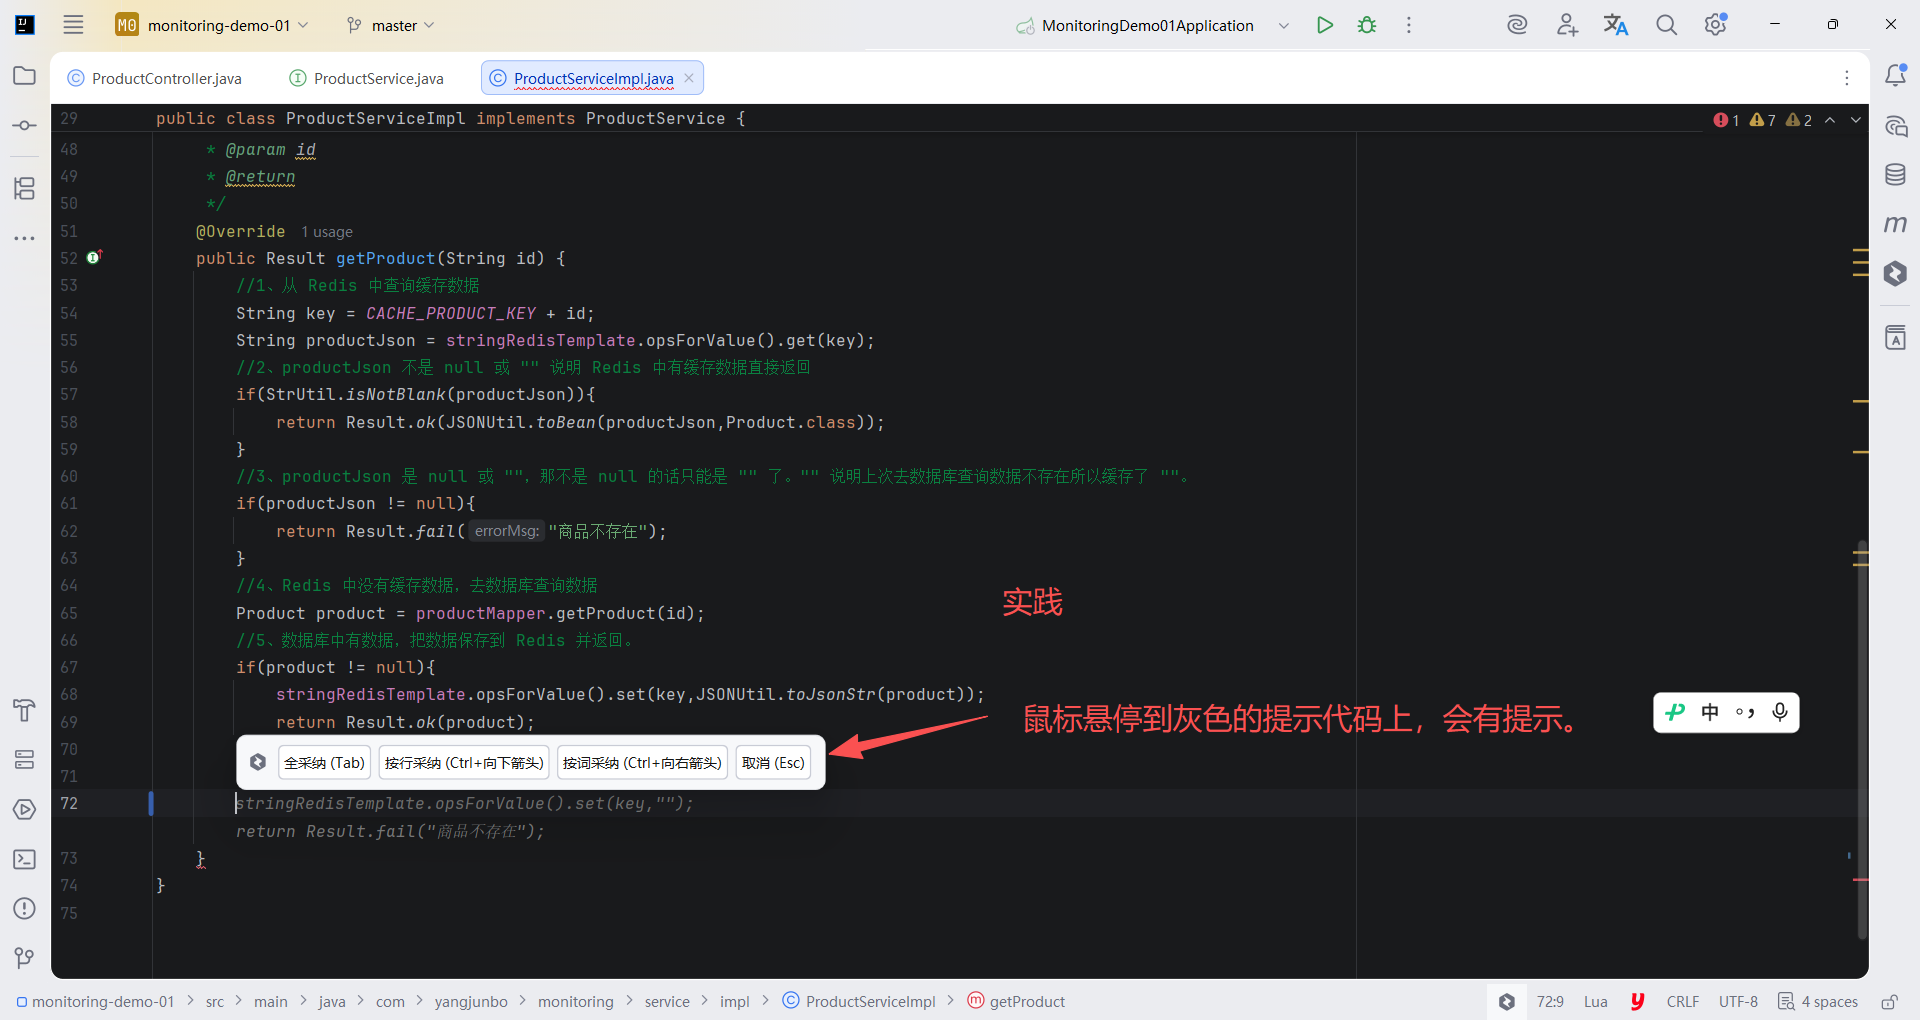Open IDE settings gear

tap(1716, 25)
